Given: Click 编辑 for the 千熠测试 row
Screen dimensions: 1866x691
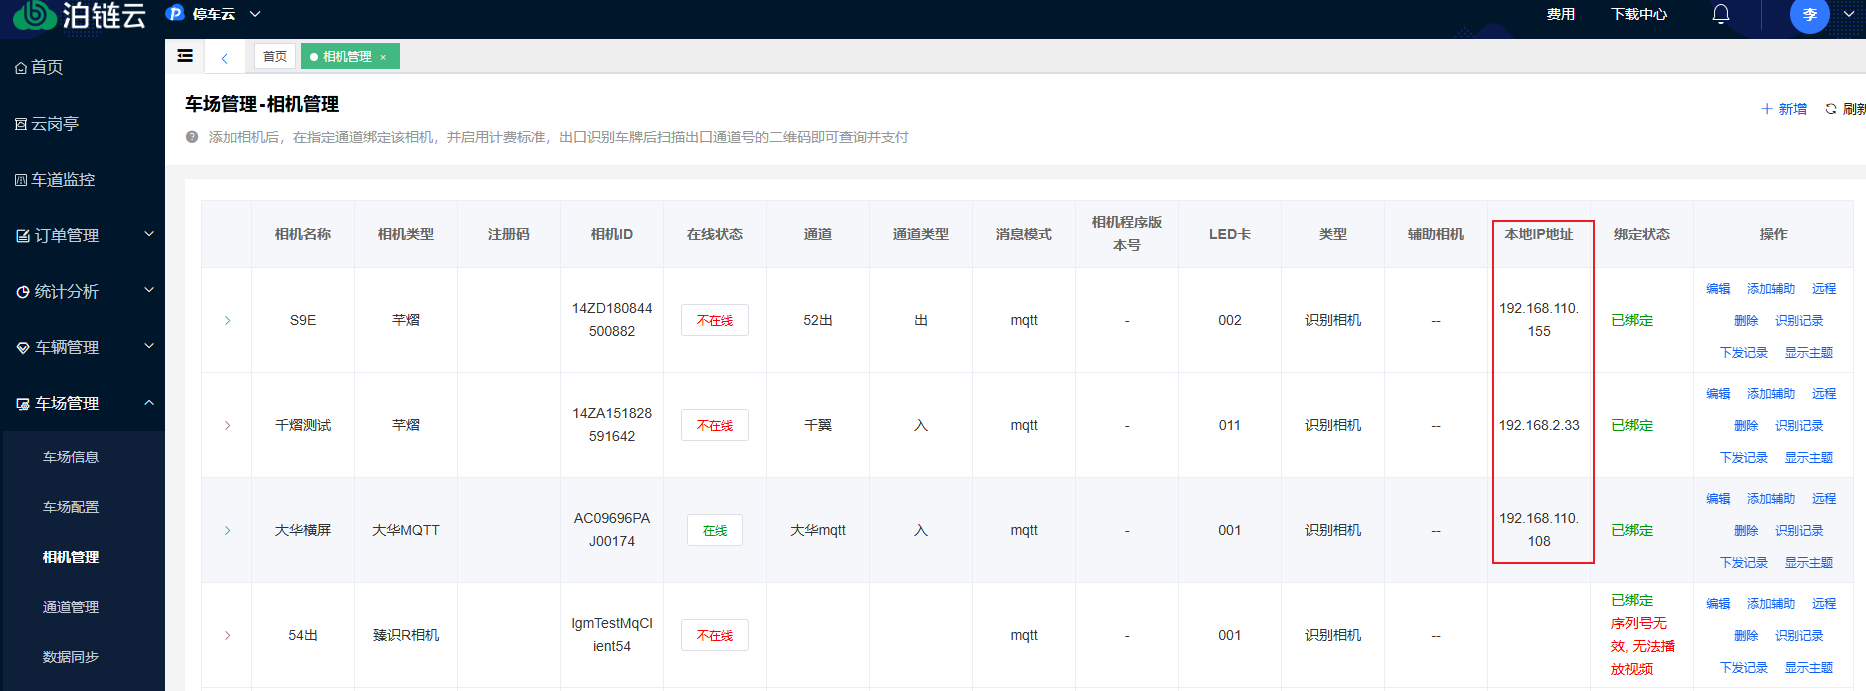Looking at the screenshot, I should (x=1718, y=394).
